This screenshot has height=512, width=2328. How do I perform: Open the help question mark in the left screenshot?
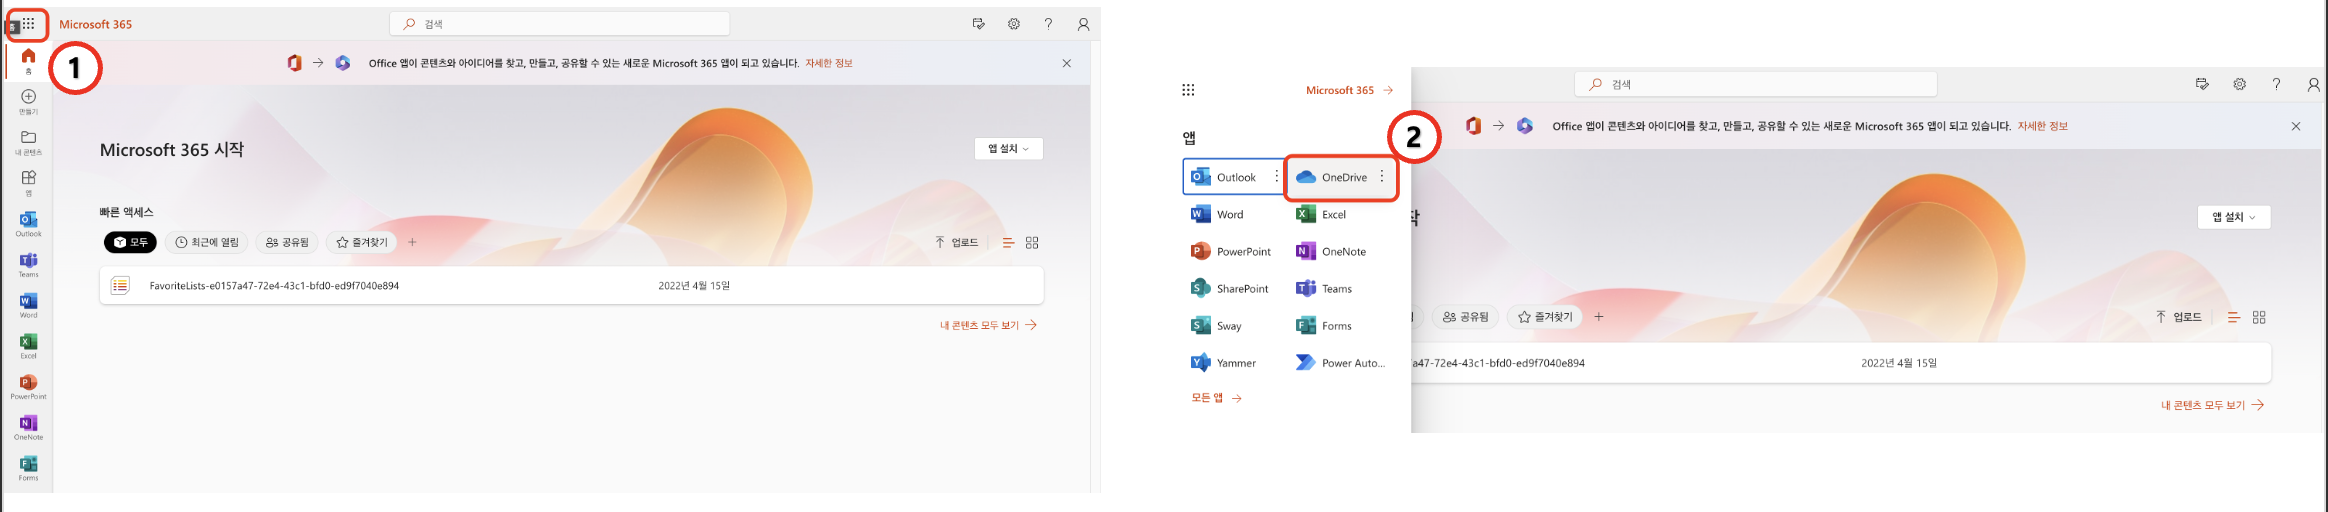pyautogui.click(x=1048, y=24)
